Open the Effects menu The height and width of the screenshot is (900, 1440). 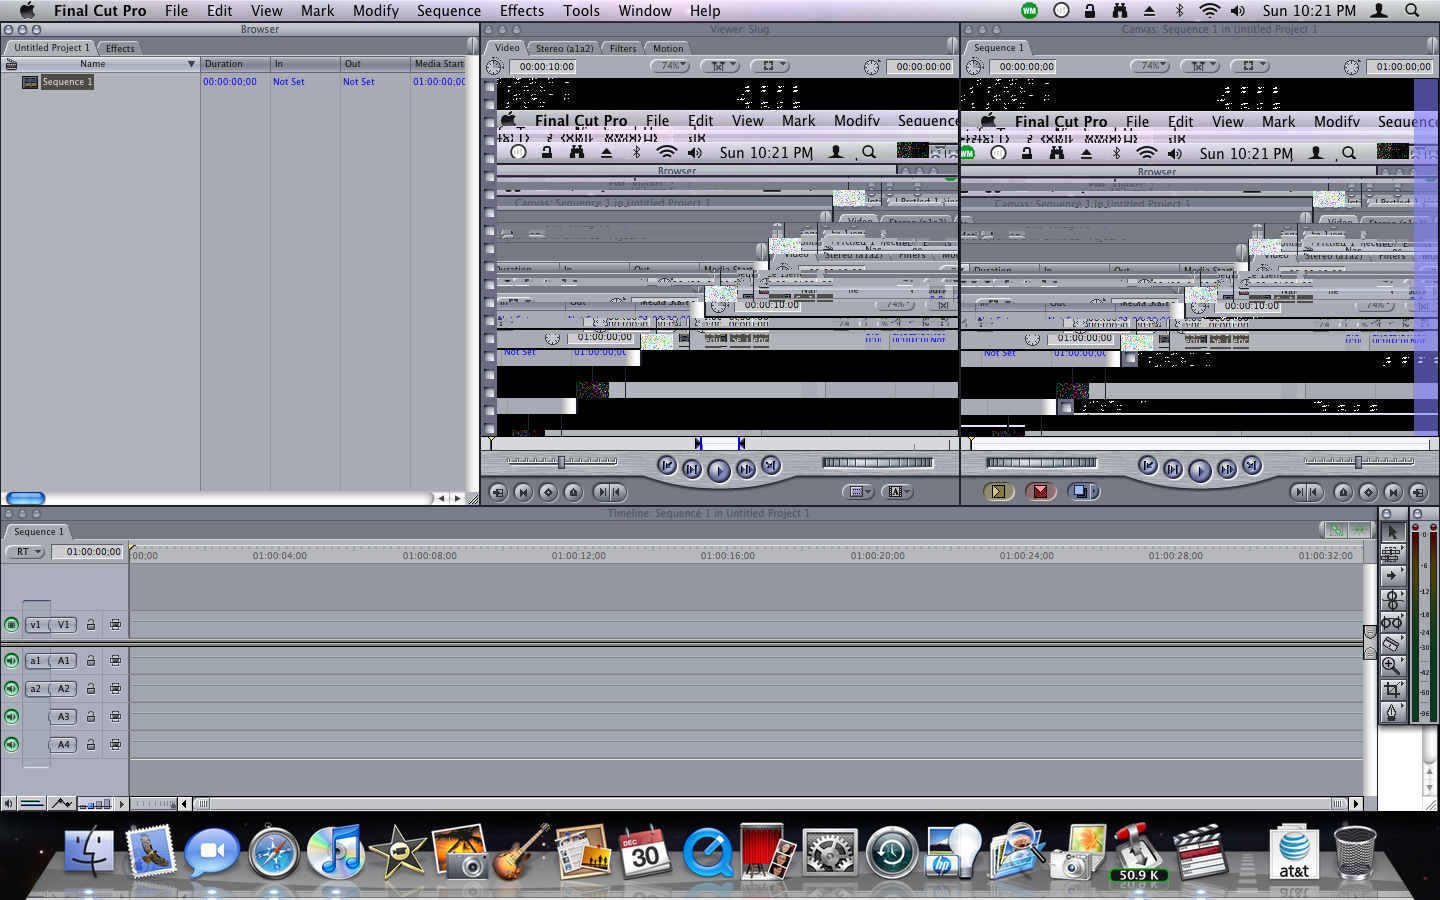(522, 10)
